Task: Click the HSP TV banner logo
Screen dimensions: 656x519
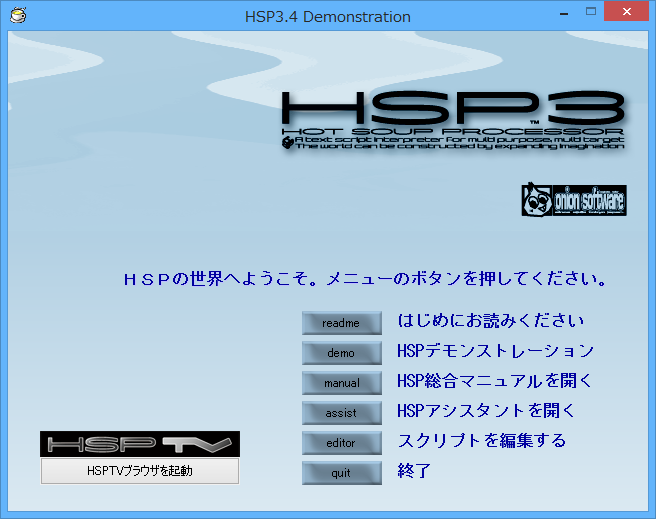Action: [x=140, y=444]
